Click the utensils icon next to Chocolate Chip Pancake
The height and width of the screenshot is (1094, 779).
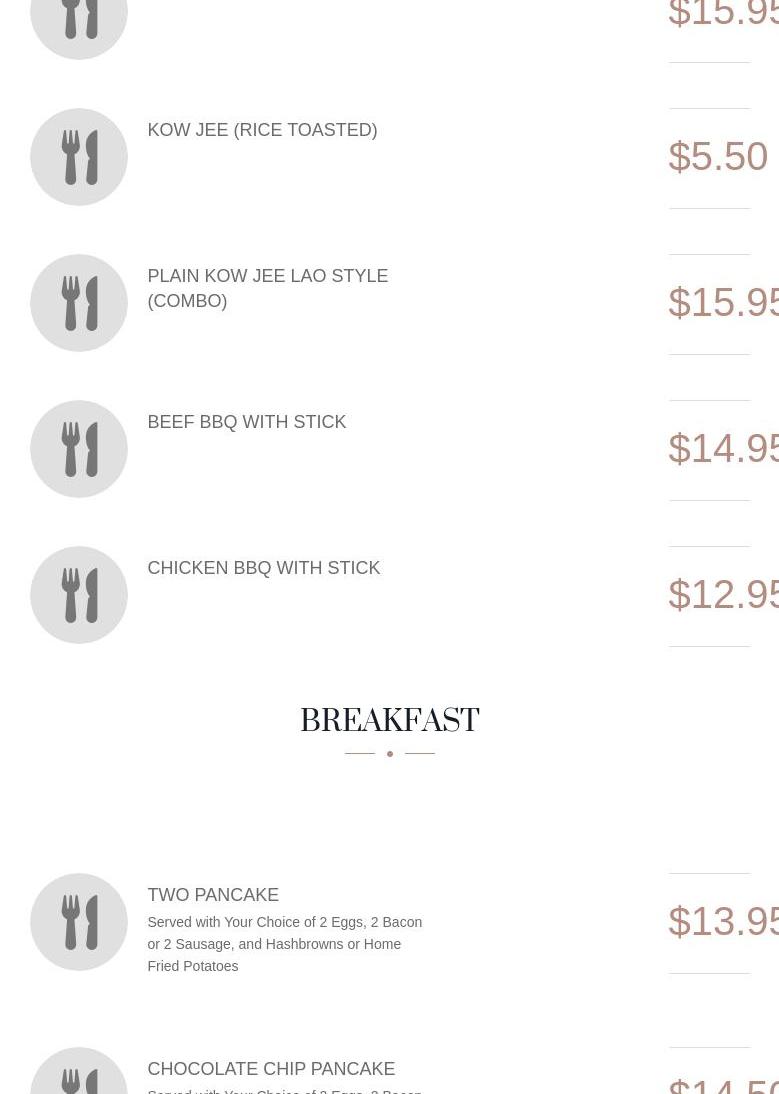(x=79, y=1074)
